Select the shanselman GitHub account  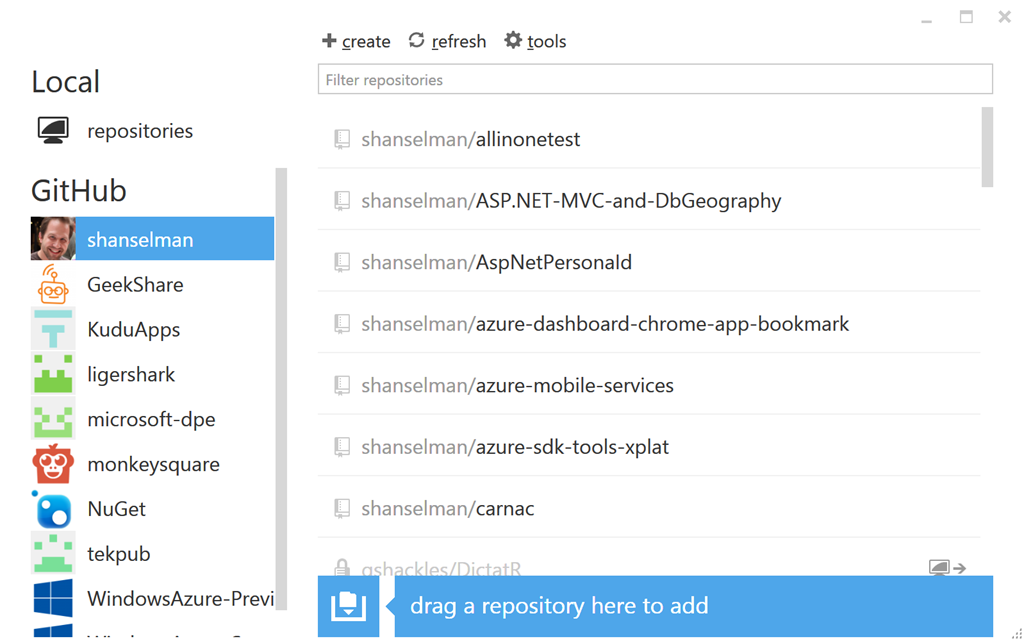pyautogui.click(x=140, y=240)
